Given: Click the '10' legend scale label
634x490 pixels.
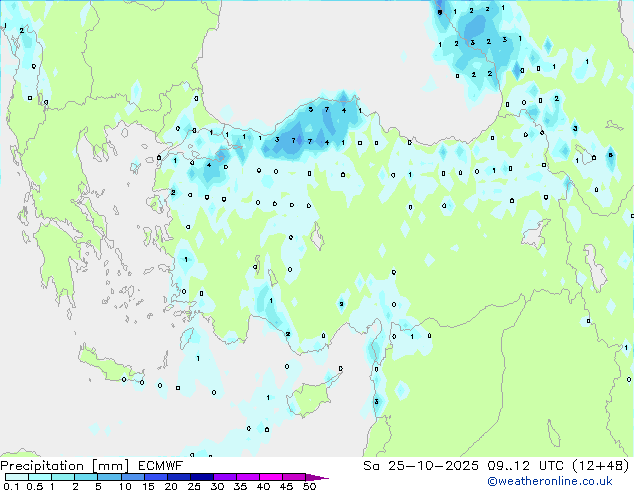Looking at the screenshot, I should 125,486.
